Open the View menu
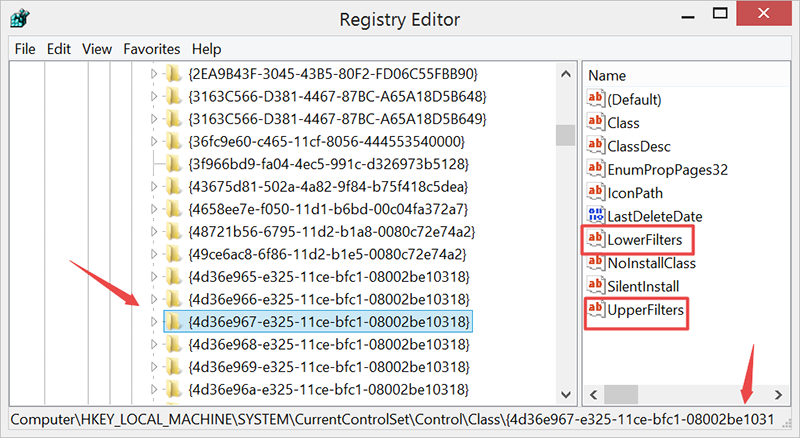This screenshot has height=438, width=800. (x=97, y=49)
